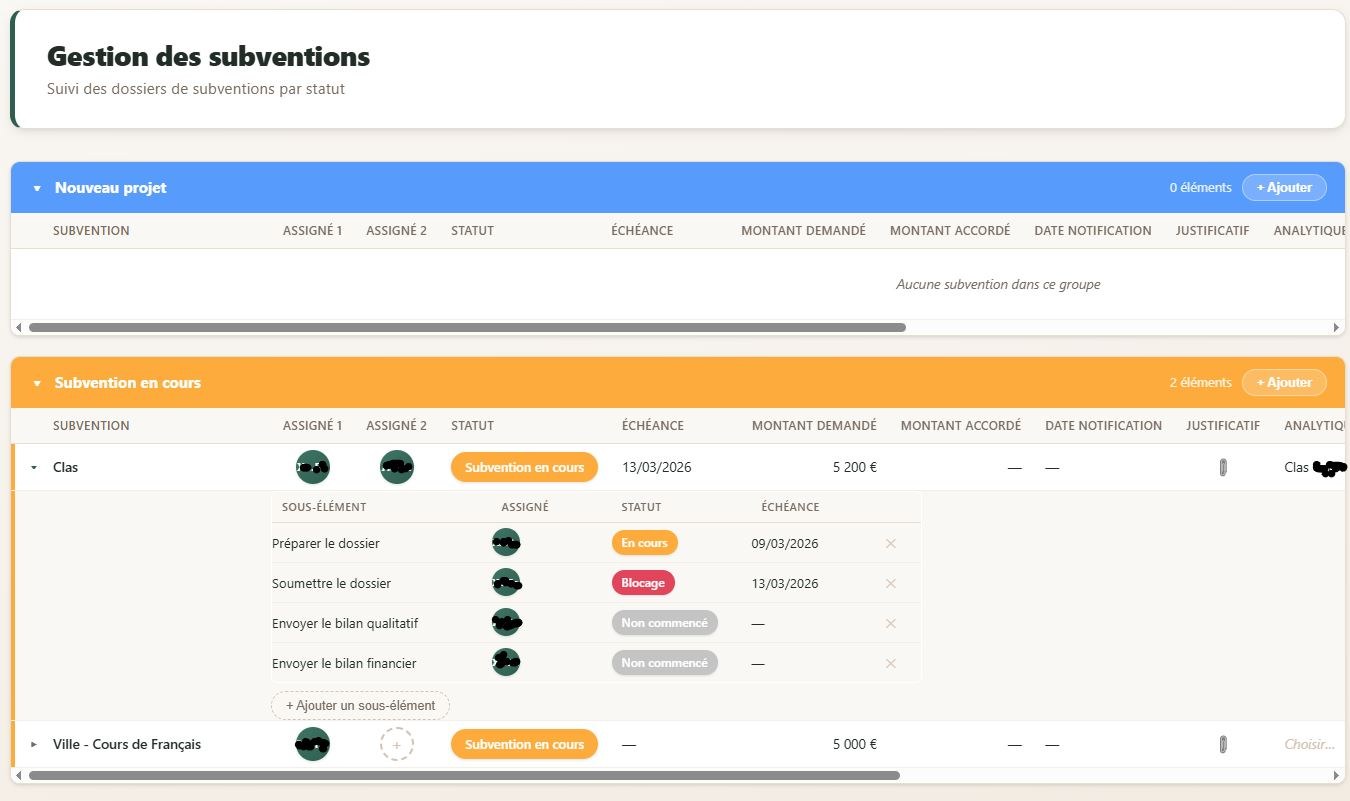Remove the 'Envoyer le bilan financier' sub-item

coord(890,663)
